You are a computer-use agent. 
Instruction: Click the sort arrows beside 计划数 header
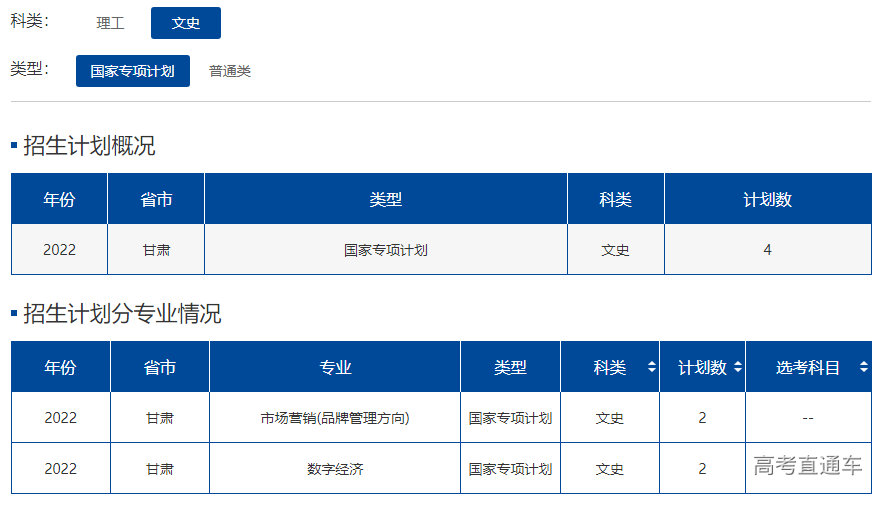[738, 367]
